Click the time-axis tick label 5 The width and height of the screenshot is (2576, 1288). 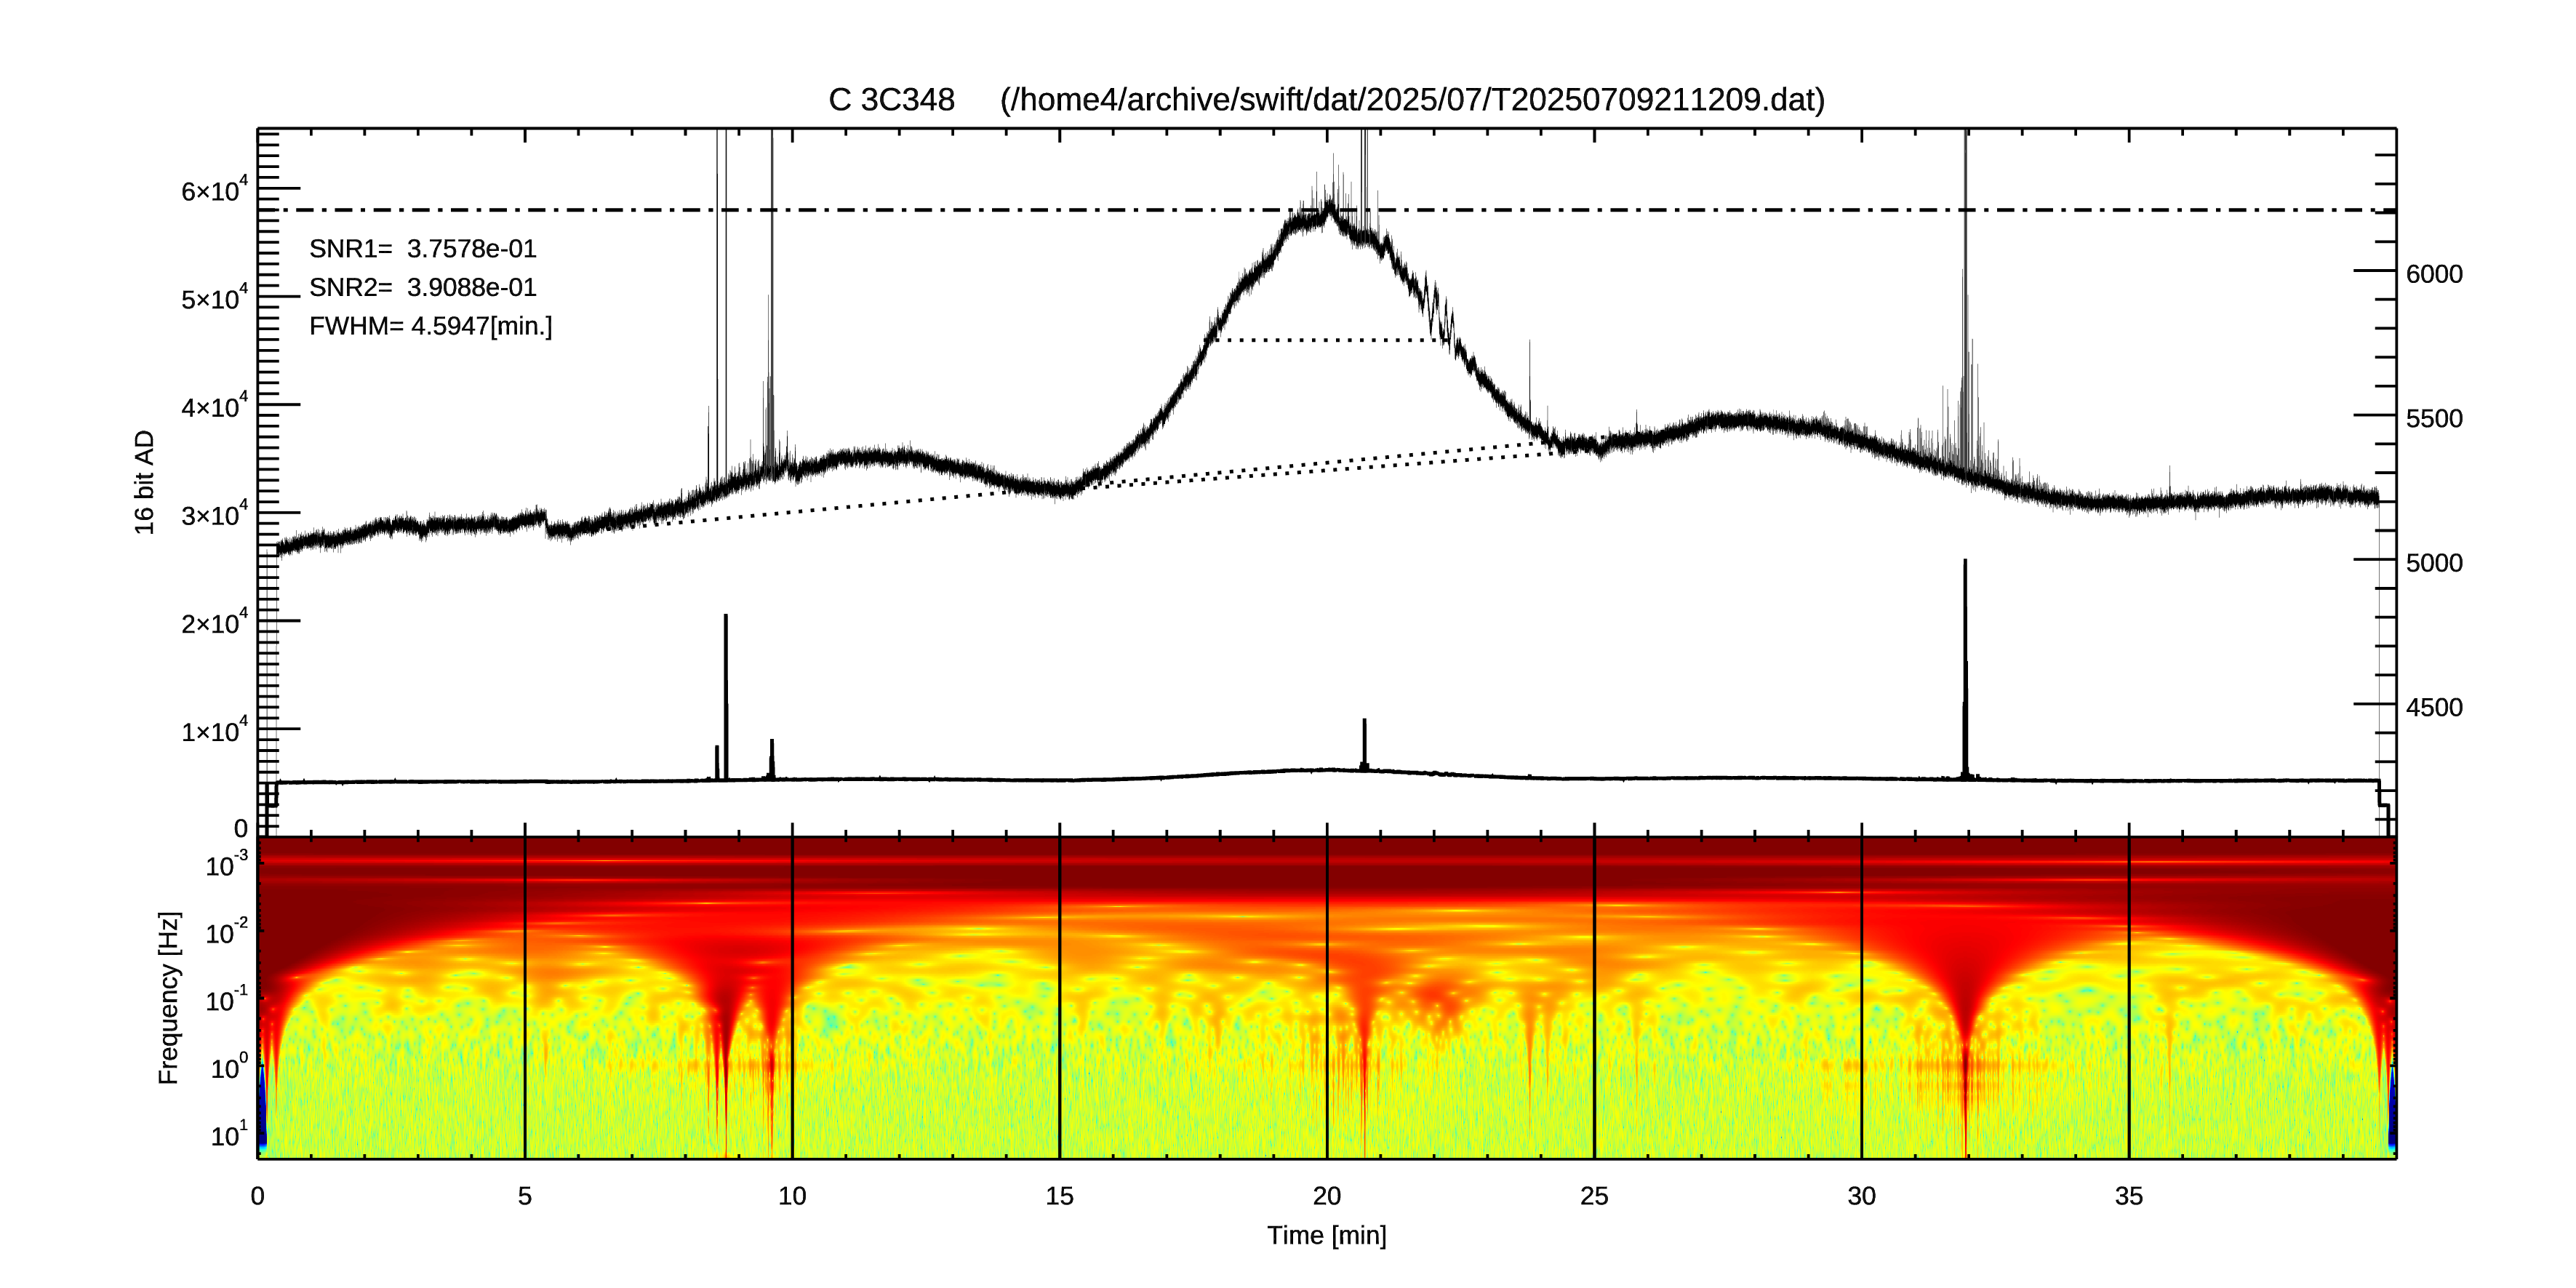[x=525, y=1196]
